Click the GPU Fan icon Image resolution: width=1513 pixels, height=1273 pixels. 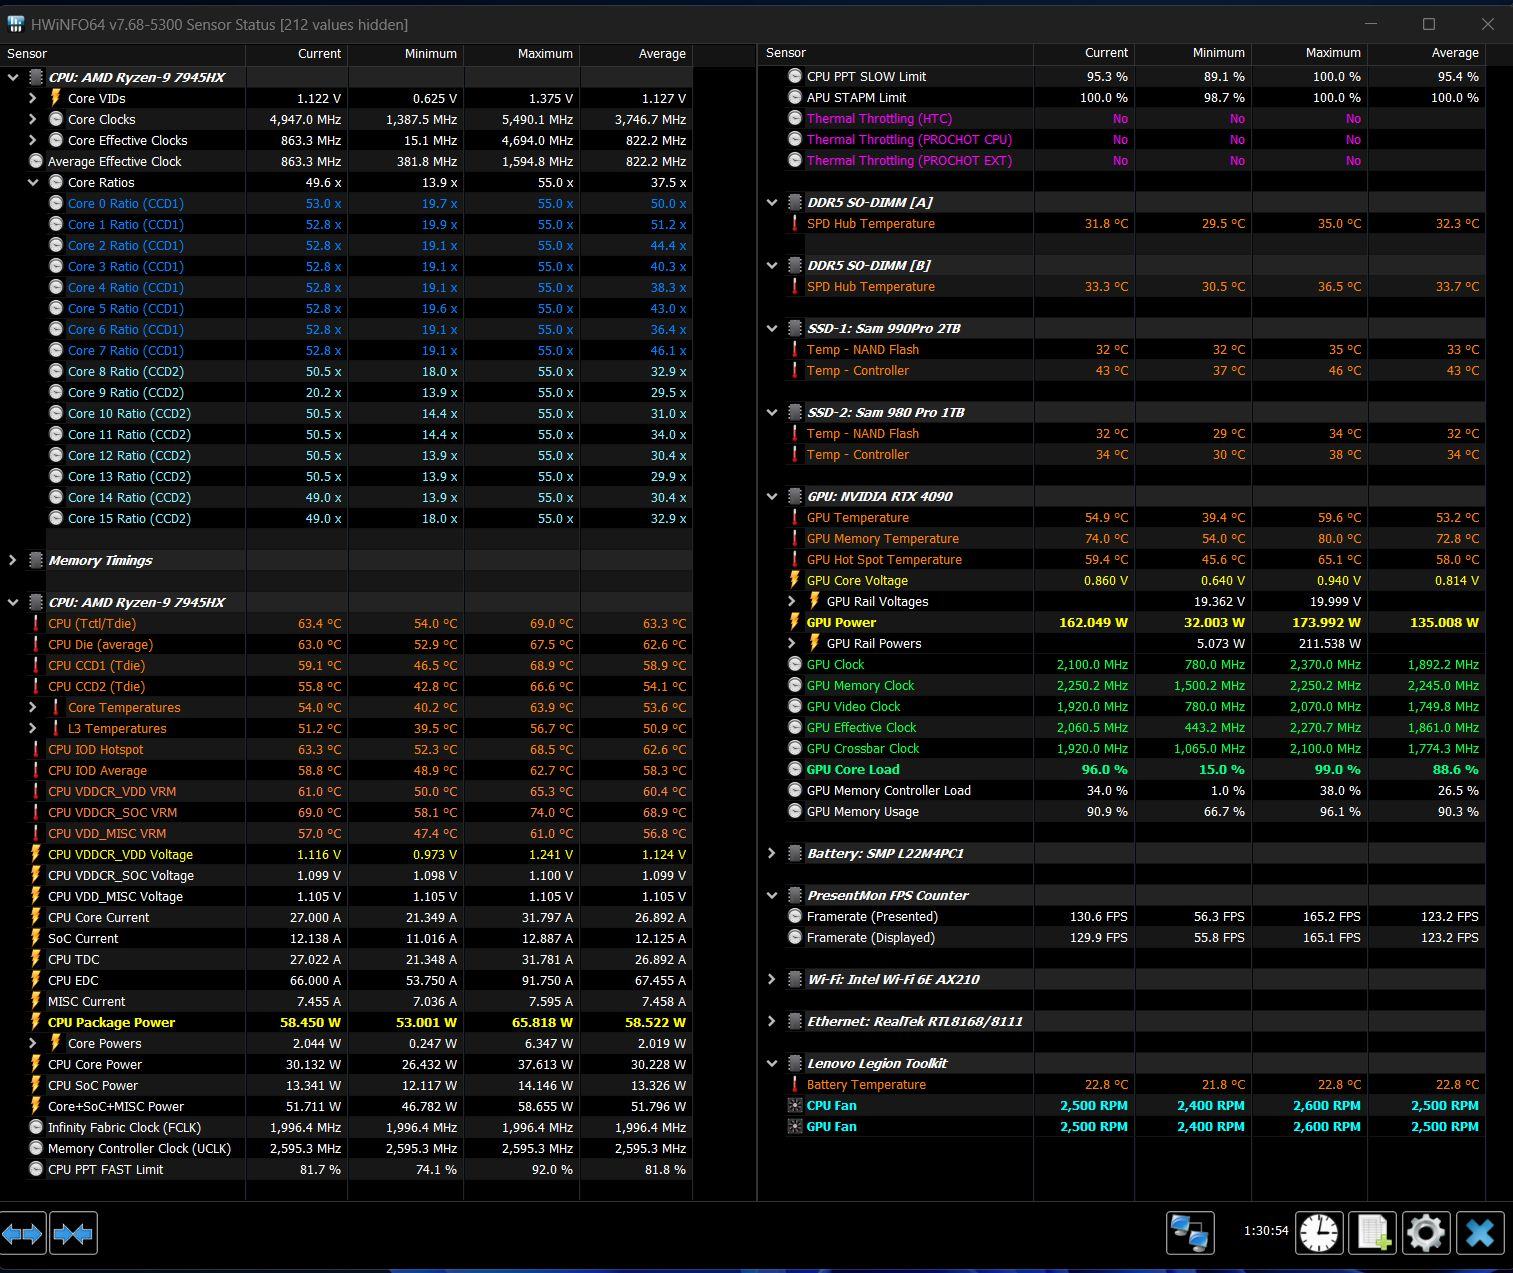click(x=795, y=1126)
